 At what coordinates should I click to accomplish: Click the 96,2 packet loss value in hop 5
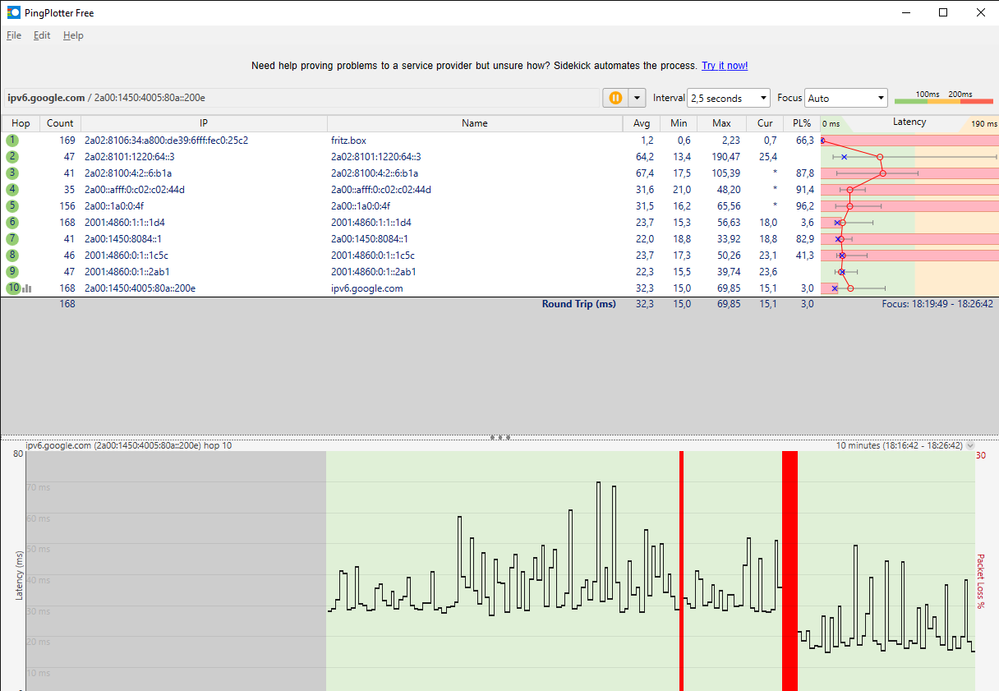(805, 206)
